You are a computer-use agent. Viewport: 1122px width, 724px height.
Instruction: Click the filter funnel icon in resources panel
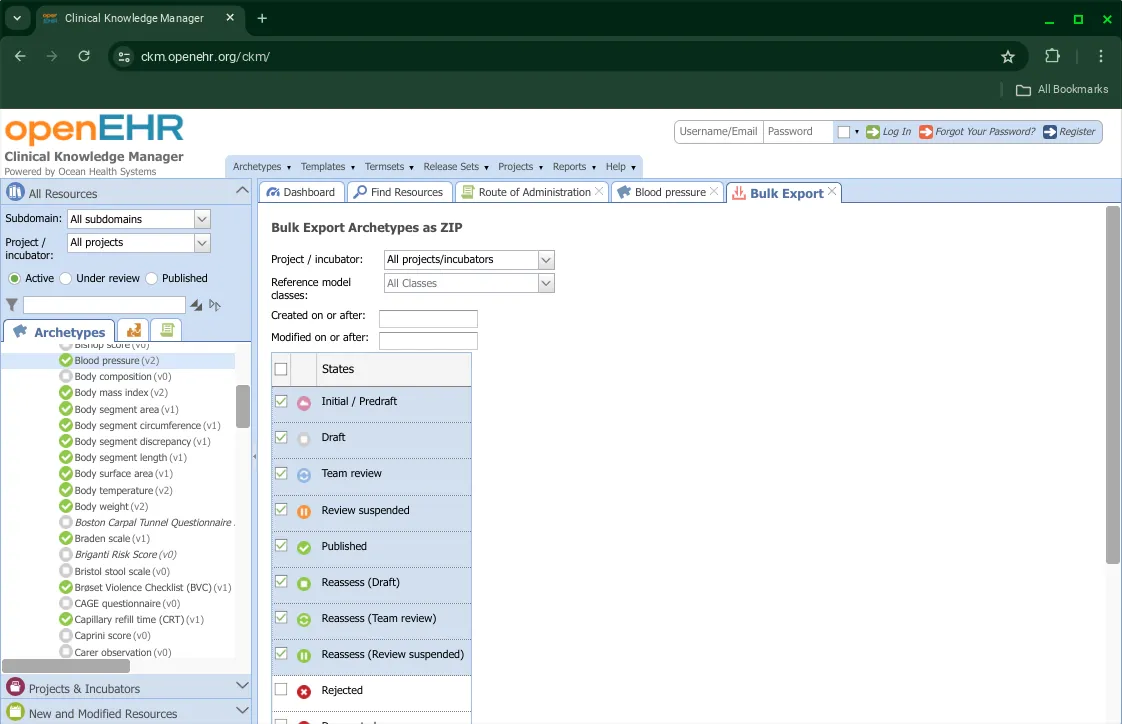coord(12,305)
